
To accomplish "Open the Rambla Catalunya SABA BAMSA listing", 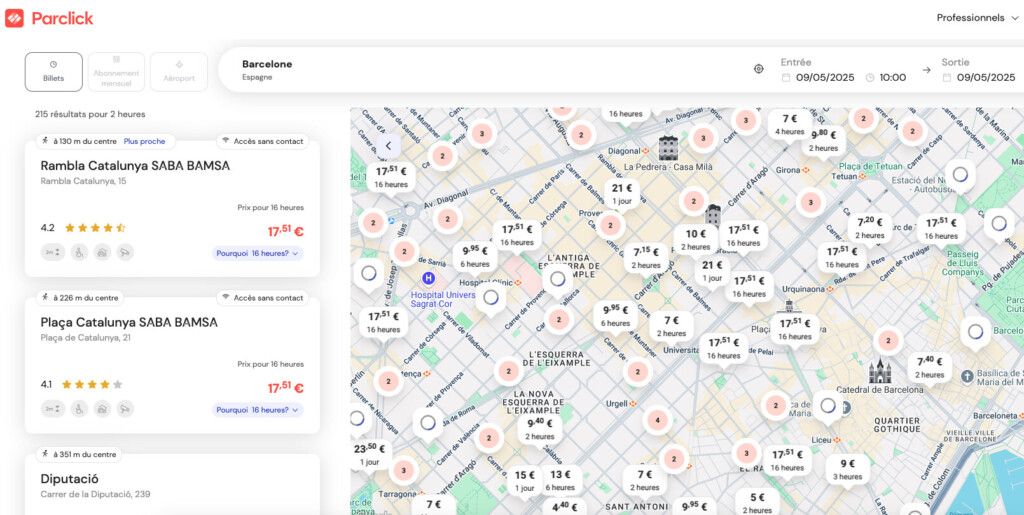I will 135,166.
